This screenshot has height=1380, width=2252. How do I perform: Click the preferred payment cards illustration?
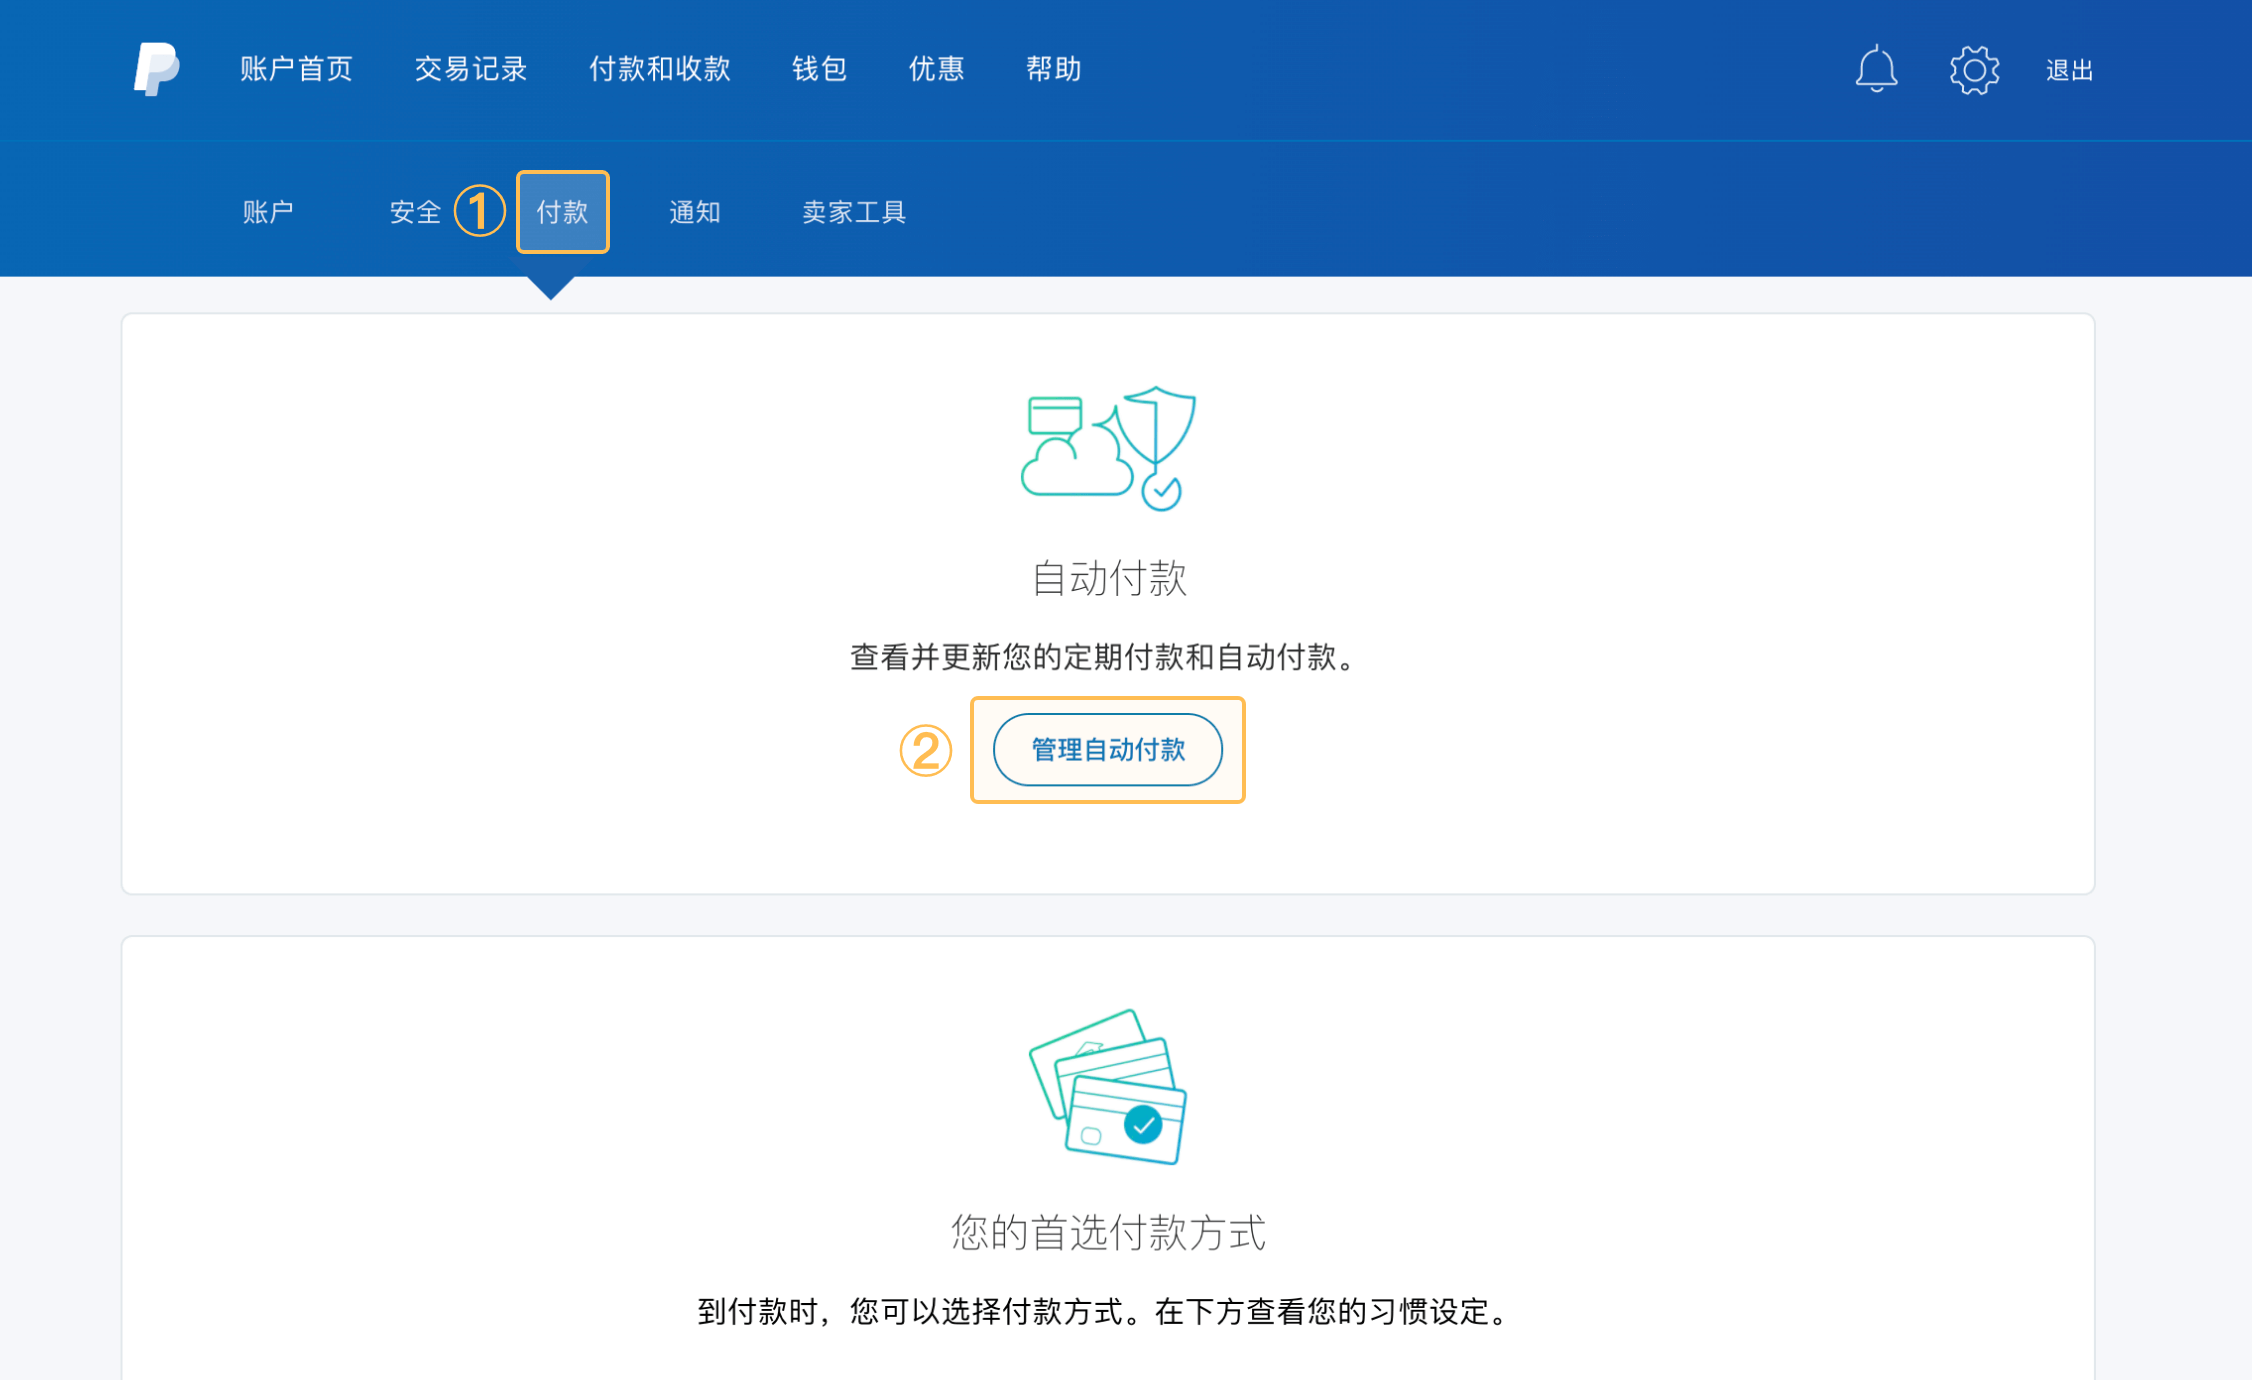(x=1108, y=1087)
